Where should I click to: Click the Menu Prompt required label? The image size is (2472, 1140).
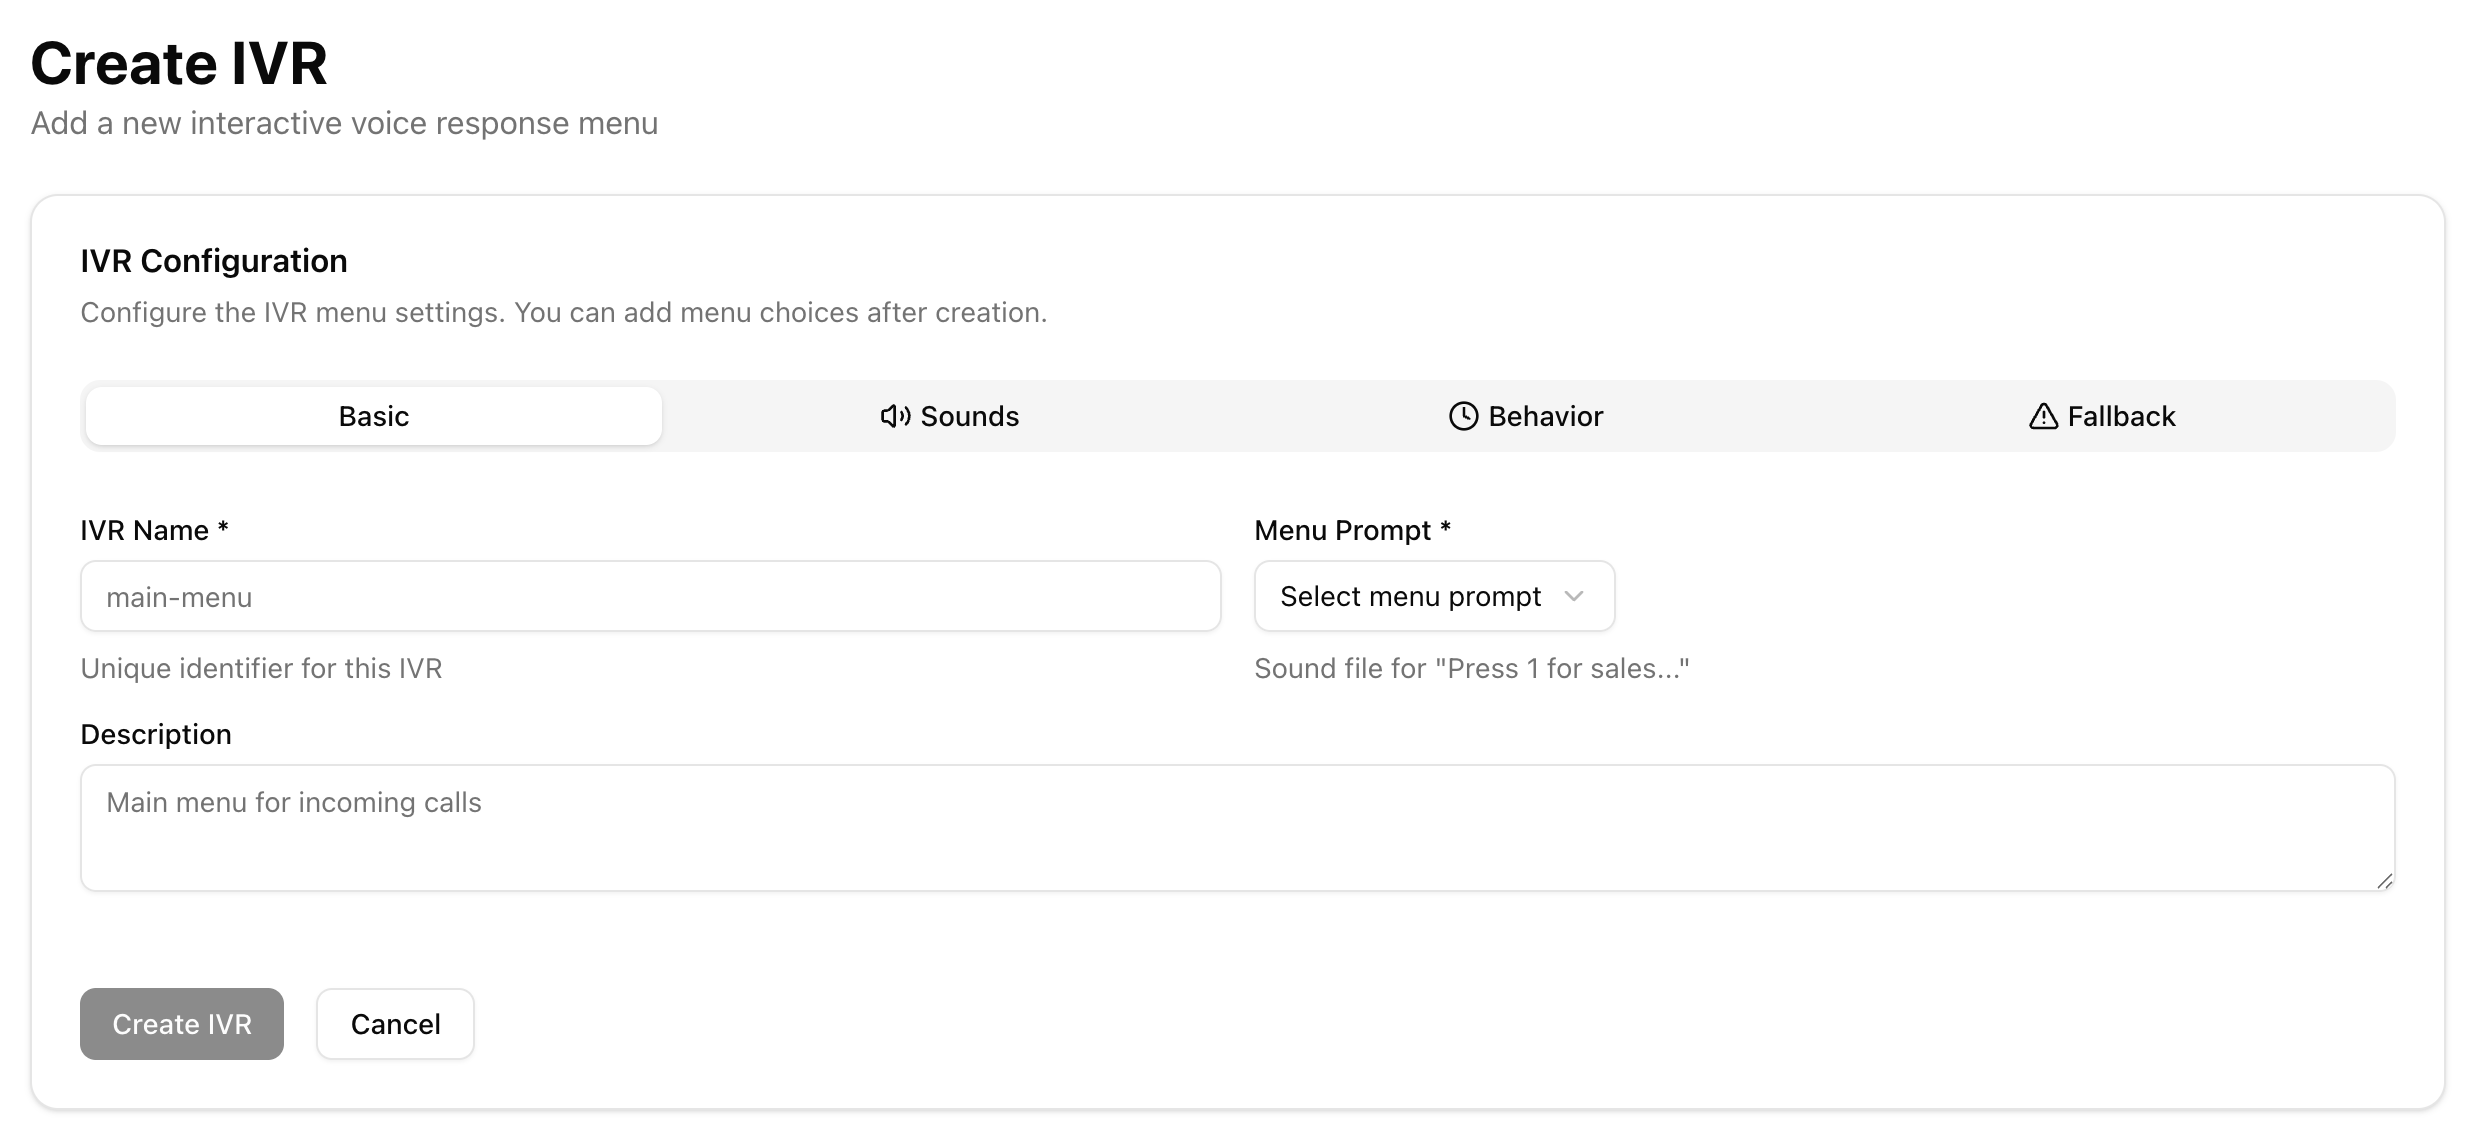(1352, 530)
